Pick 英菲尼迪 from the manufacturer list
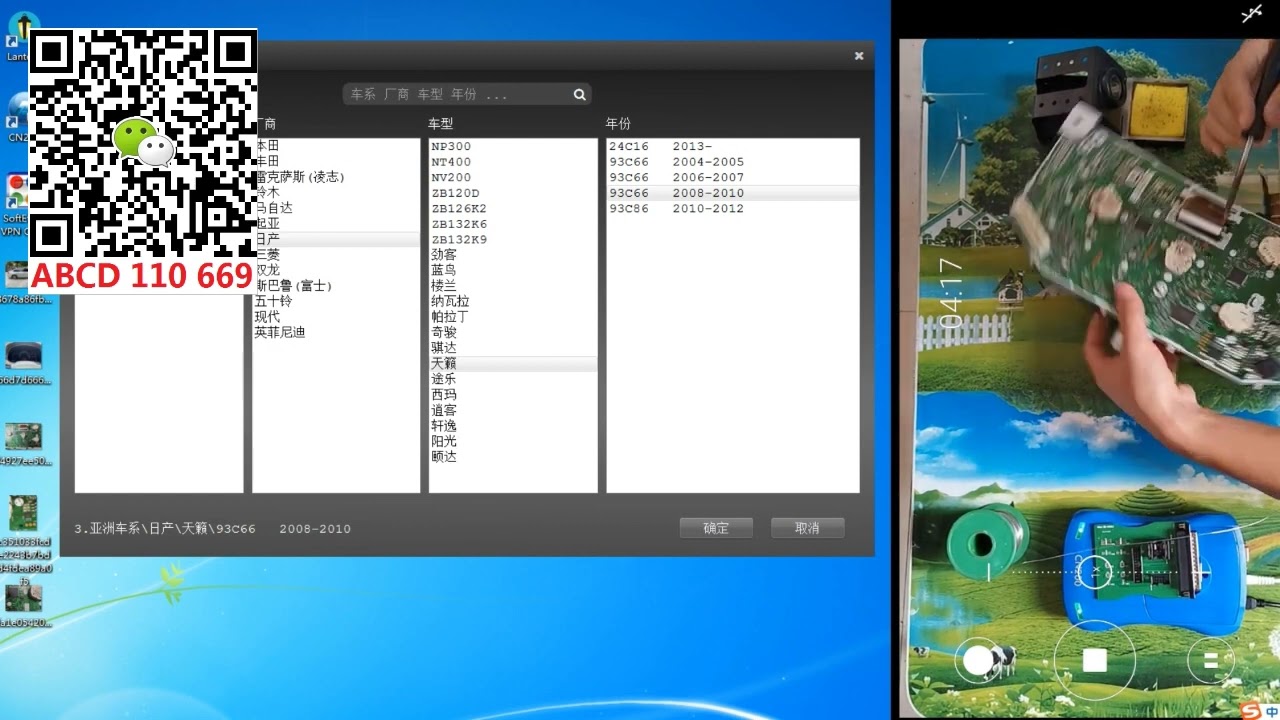The width and height of the screenshot is (1280, 720). 336,332
